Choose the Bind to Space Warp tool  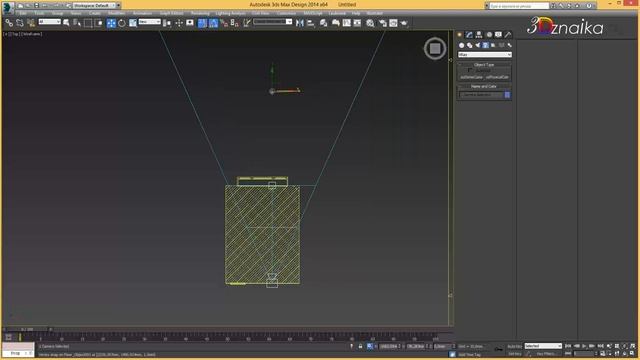coord(31,23)
